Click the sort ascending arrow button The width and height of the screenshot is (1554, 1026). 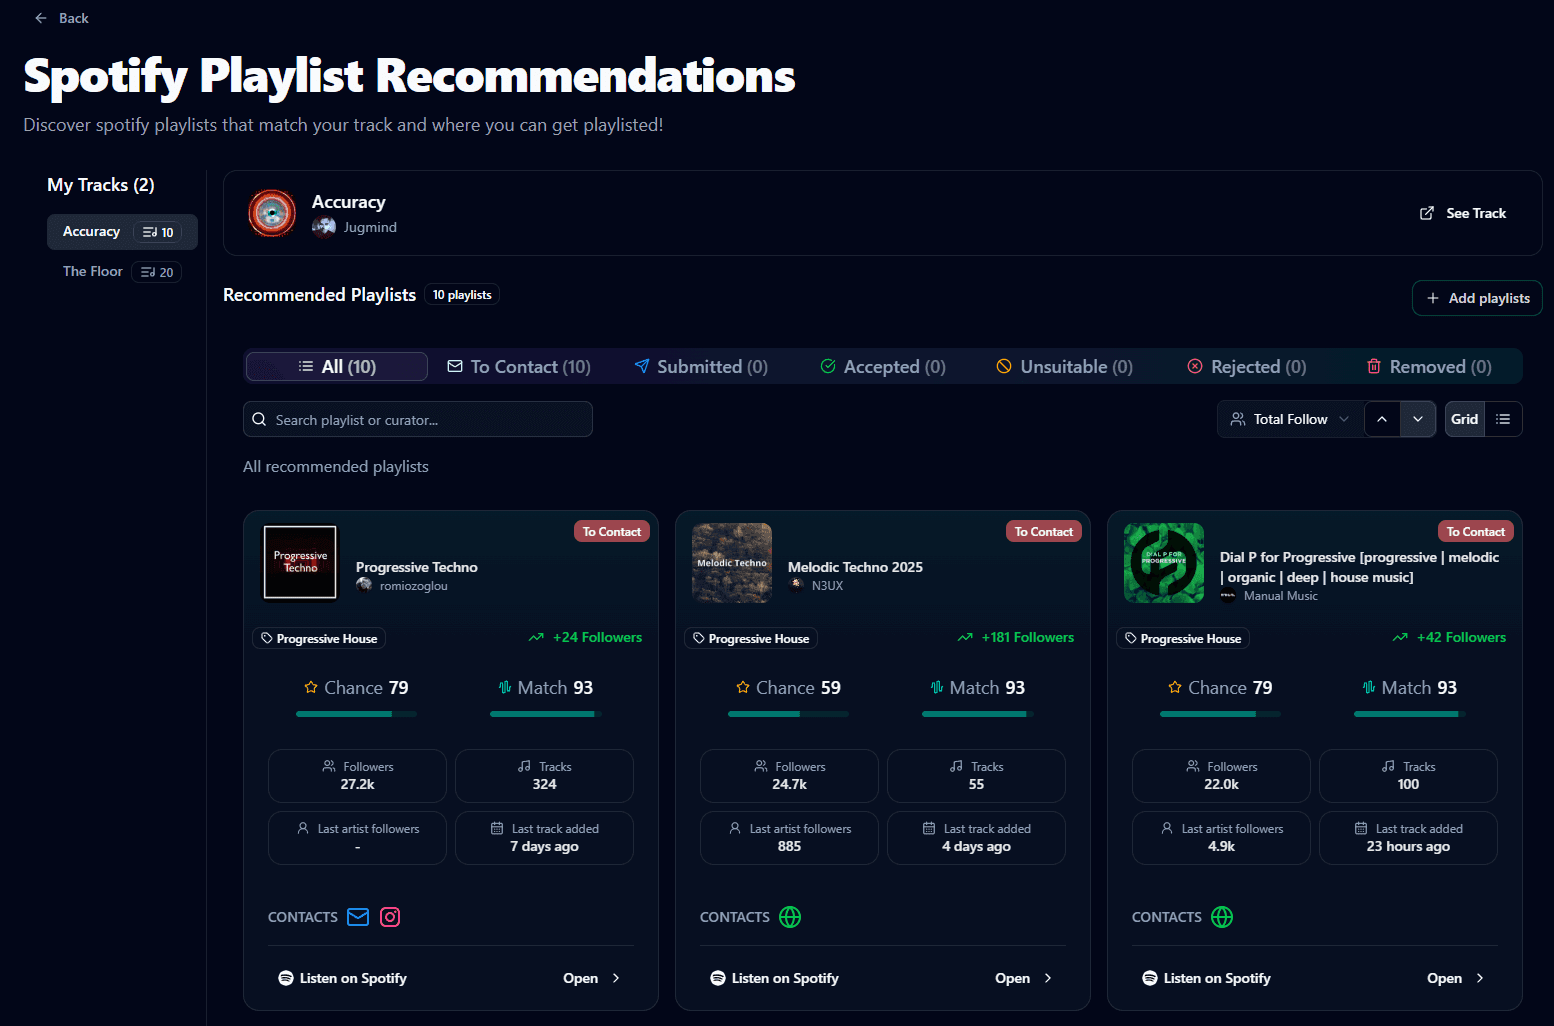click(x=1382, y=419)
